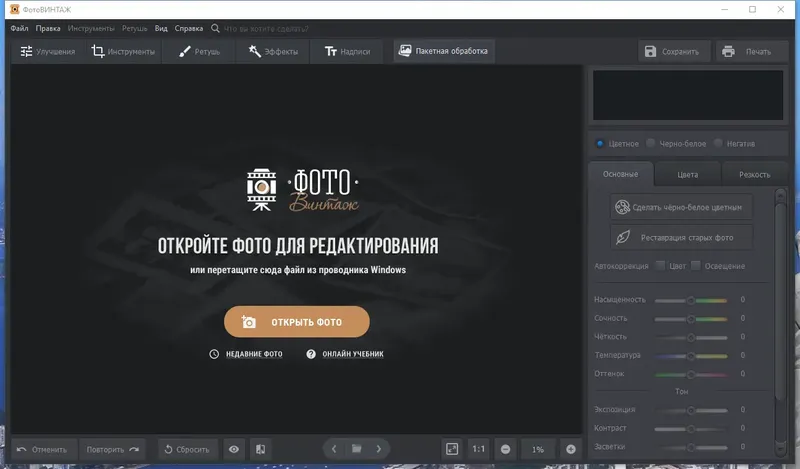The image size is (800, 469).
Task: Open the Ретушь menu in menu bar
Action: click(x=135, y=29)
